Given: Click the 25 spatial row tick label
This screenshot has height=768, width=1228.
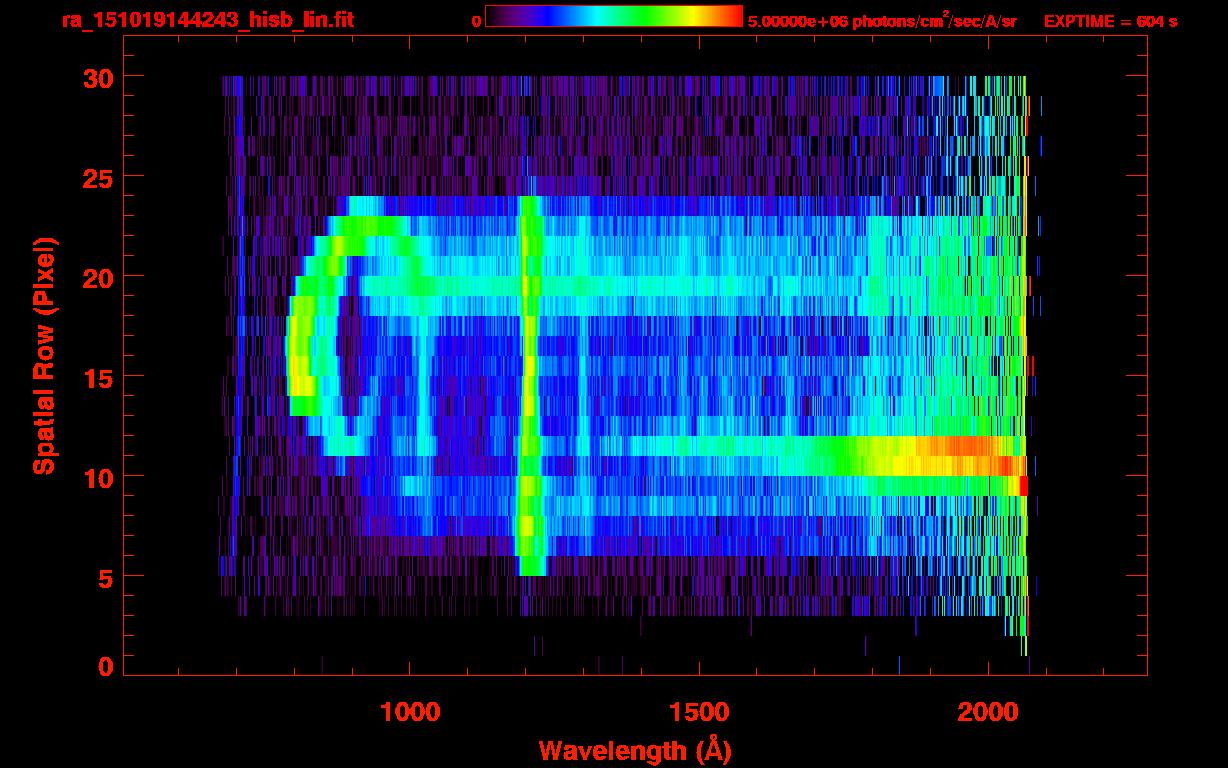Looking at the screenshot, I should 98,177.
